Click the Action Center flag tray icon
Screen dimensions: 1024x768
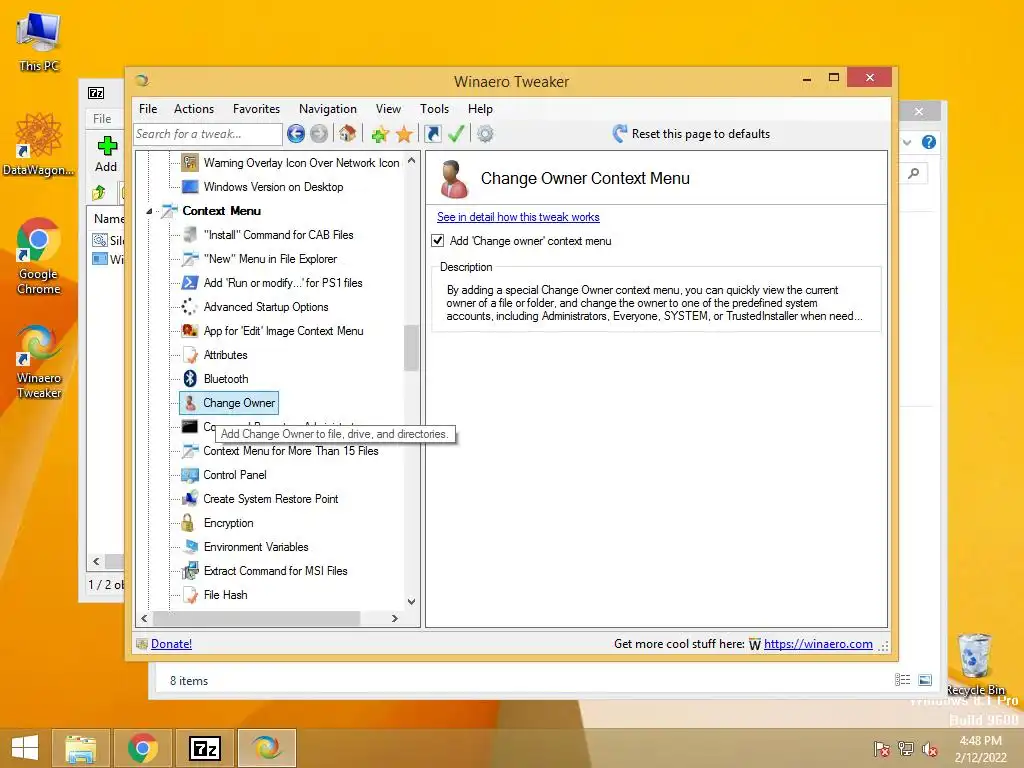pyautogui.click(x=881, y=749)
